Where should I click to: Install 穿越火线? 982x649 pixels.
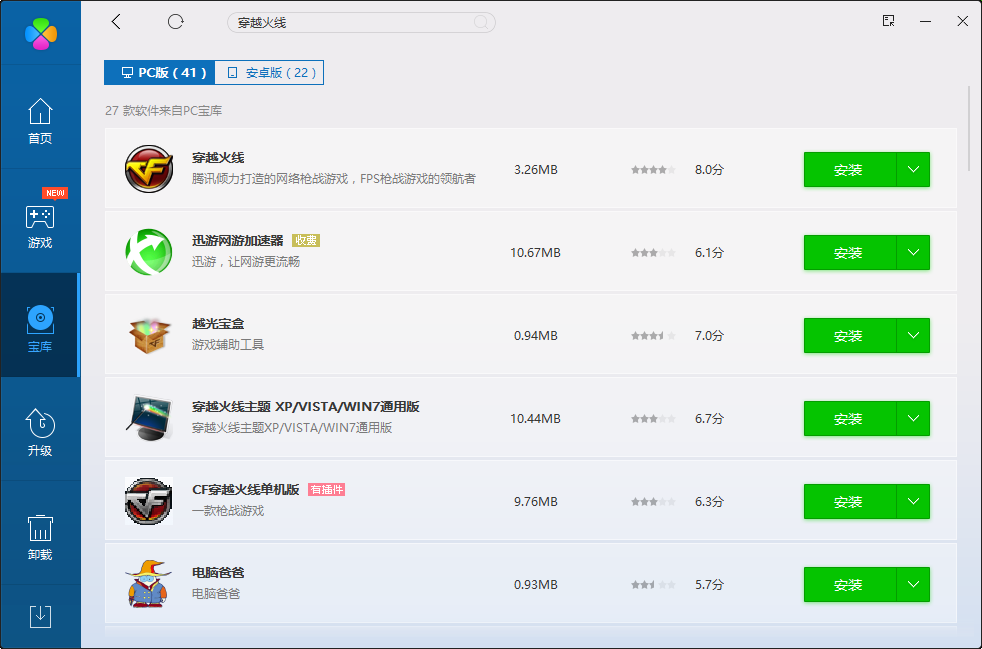850,169
